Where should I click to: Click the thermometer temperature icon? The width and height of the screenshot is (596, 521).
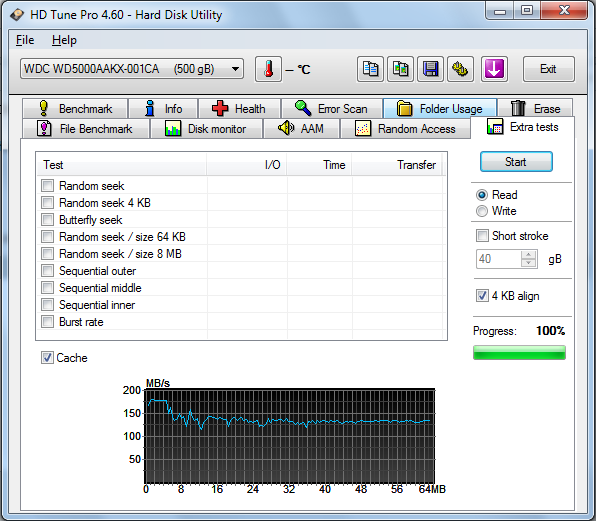pyautogui.click(x=268, y=69)
